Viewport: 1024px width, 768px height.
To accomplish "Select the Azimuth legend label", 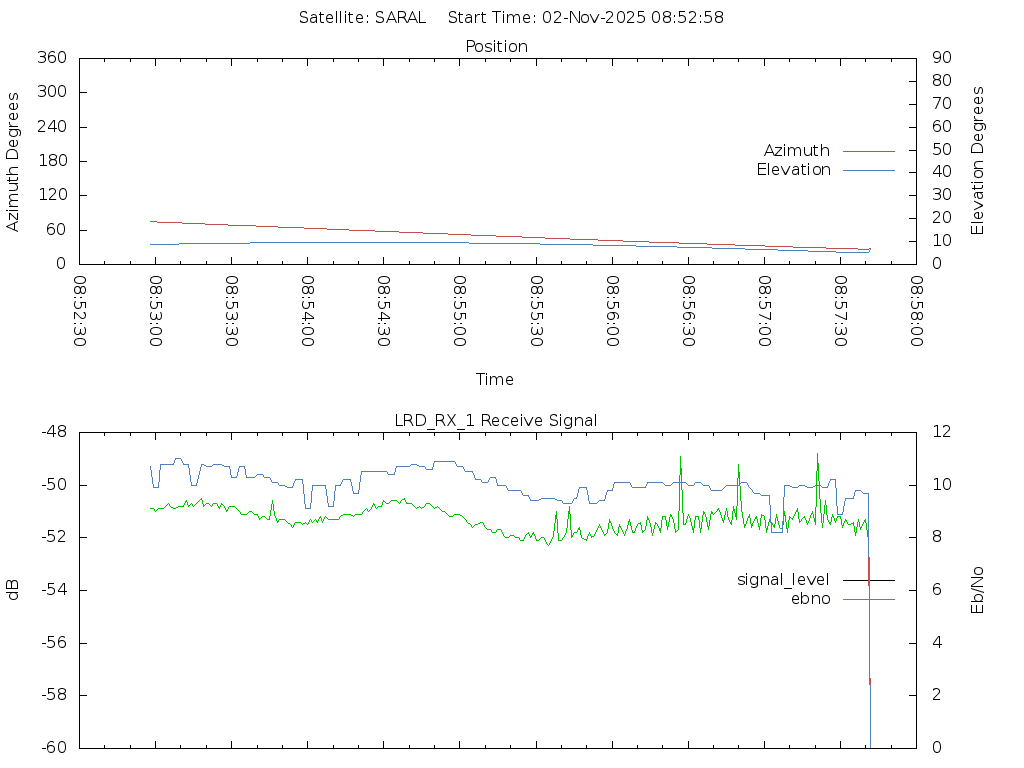I will [x=796, y=150].
